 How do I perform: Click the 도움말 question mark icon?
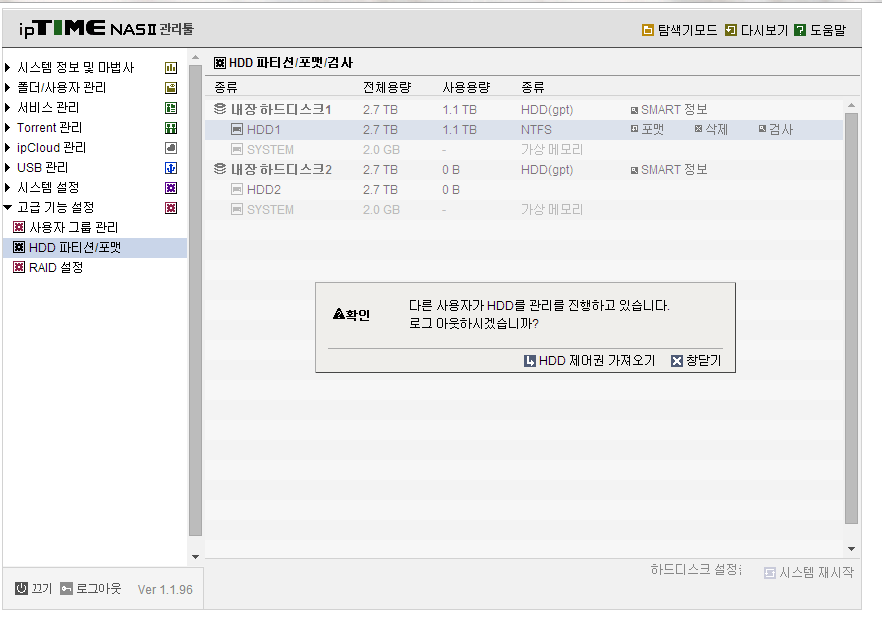(800, 30)
